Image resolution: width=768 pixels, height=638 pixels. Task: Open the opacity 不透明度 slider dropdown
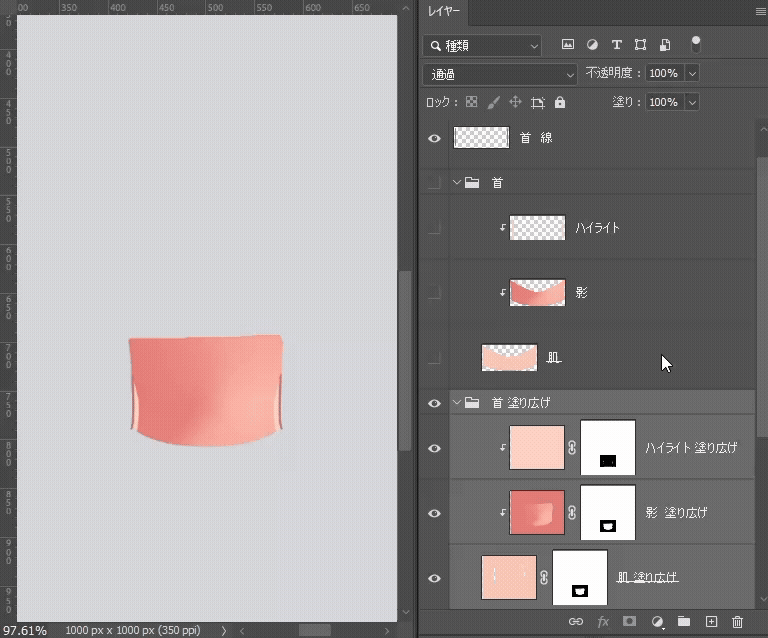(x=692, y=74)
